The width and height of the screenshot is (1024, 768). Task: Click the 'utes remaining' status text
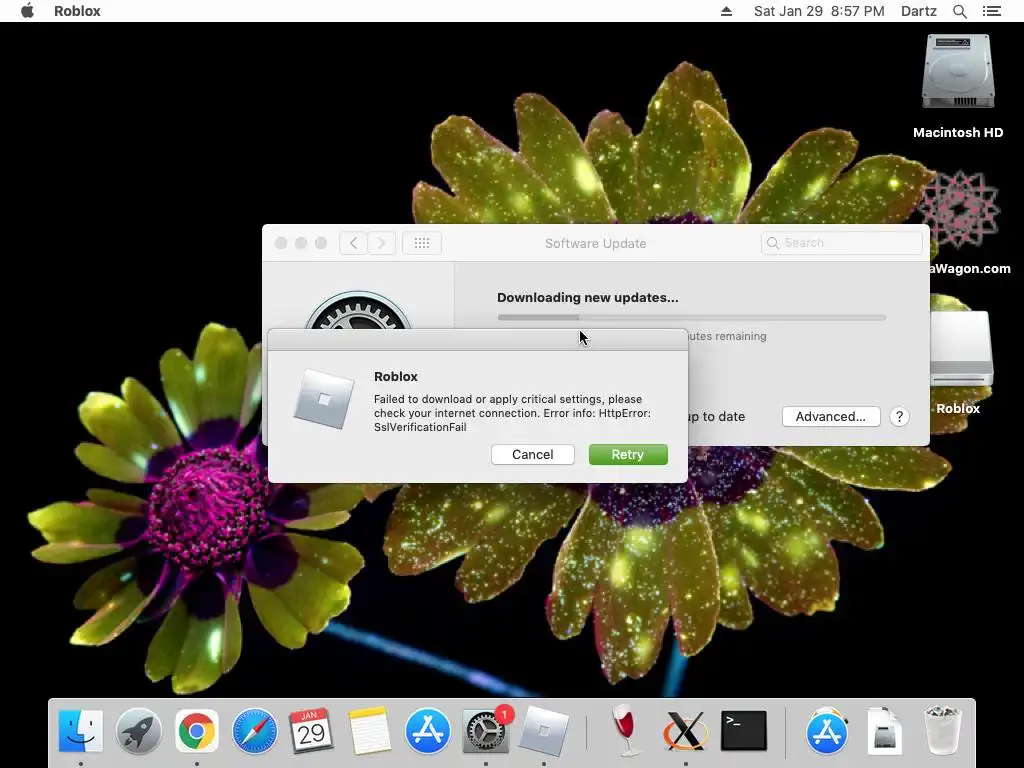727,336
